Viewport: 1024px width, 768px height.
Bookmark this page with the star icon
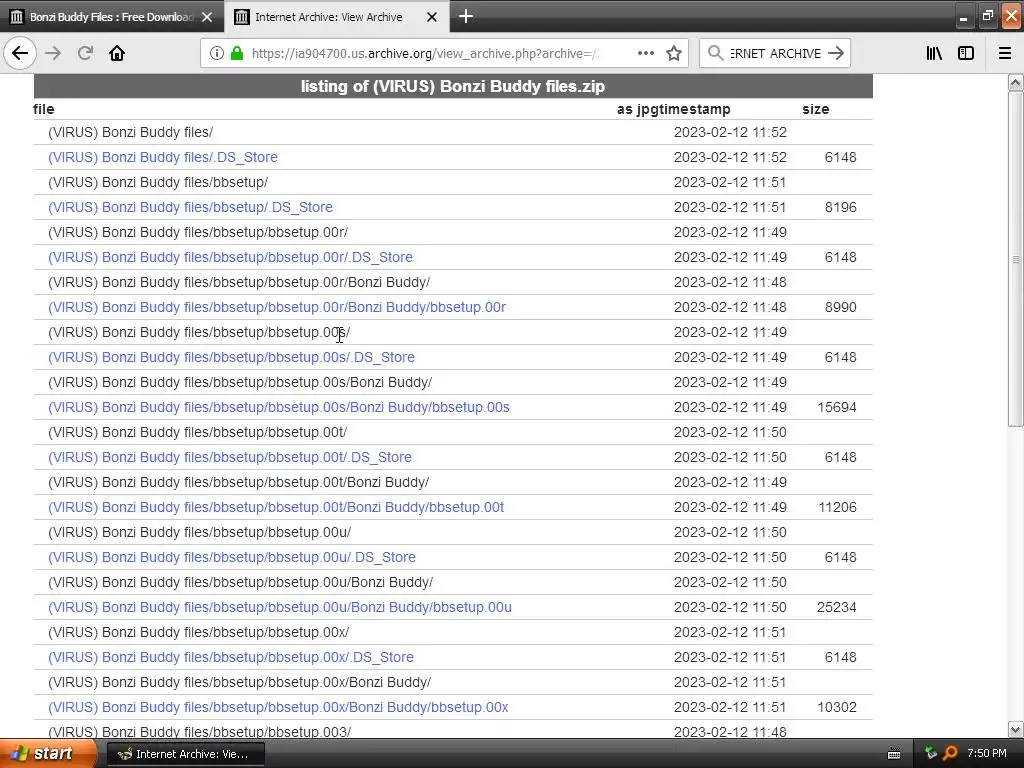click(x=674, y=53)
